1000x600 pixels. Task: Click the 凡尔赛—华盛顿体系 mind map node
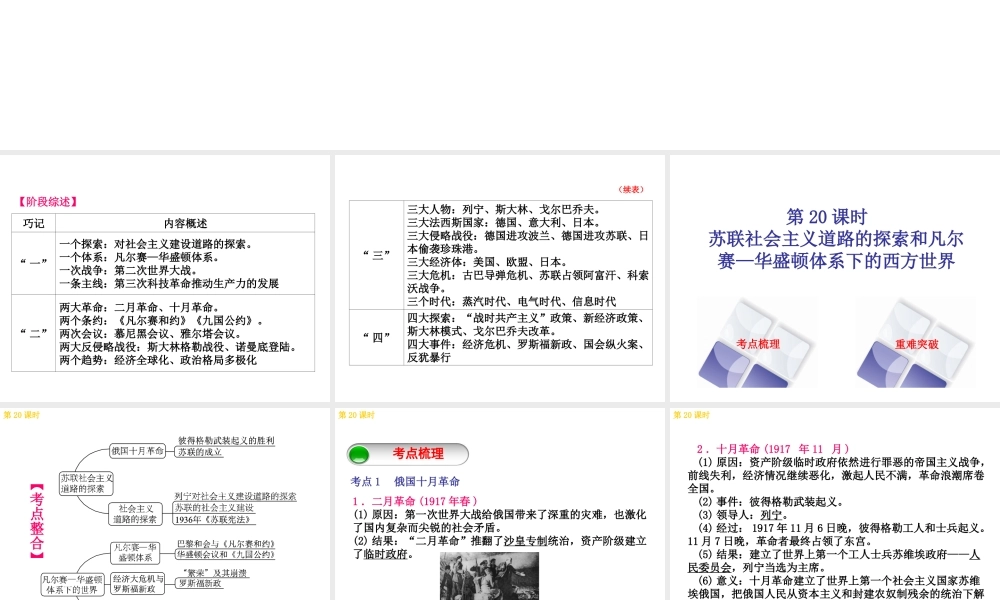135,552
